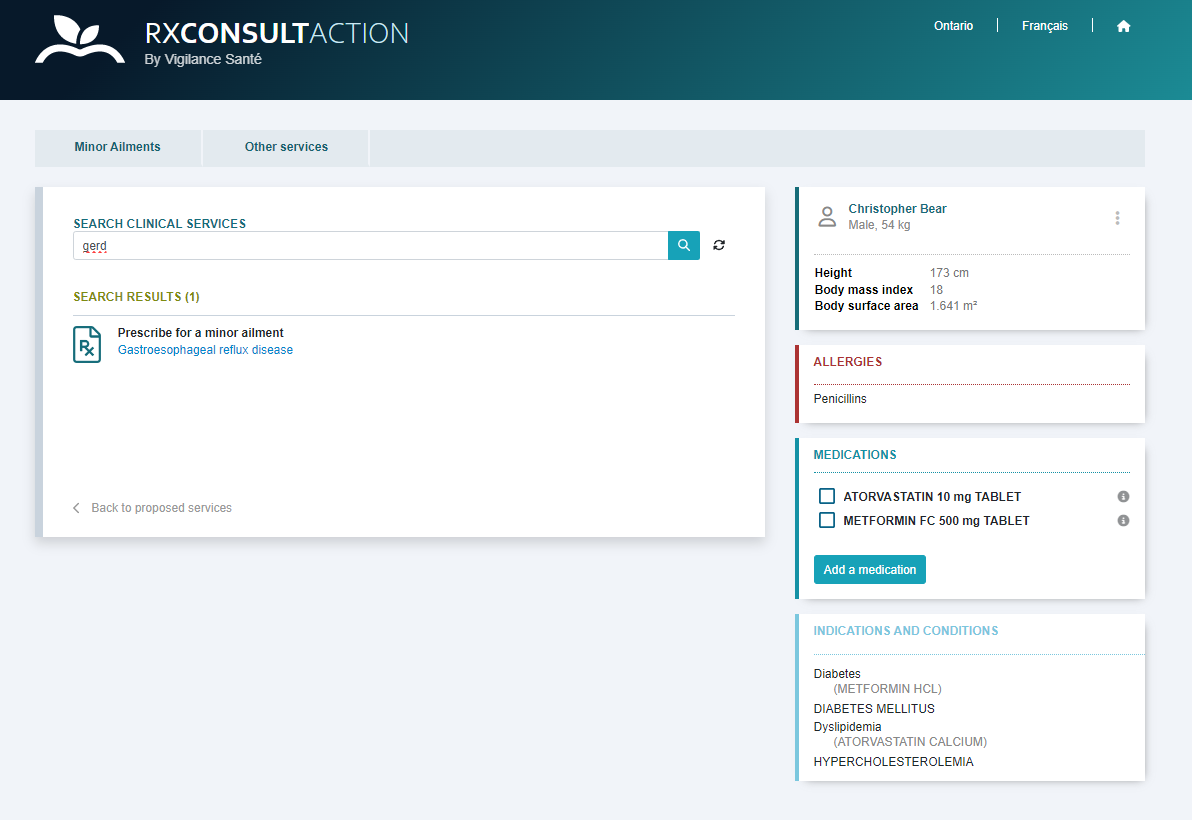Viewport: 1192px width, 820px height.
Task: Click the back chevron near proposed services
Action: (x=75, y=508)
